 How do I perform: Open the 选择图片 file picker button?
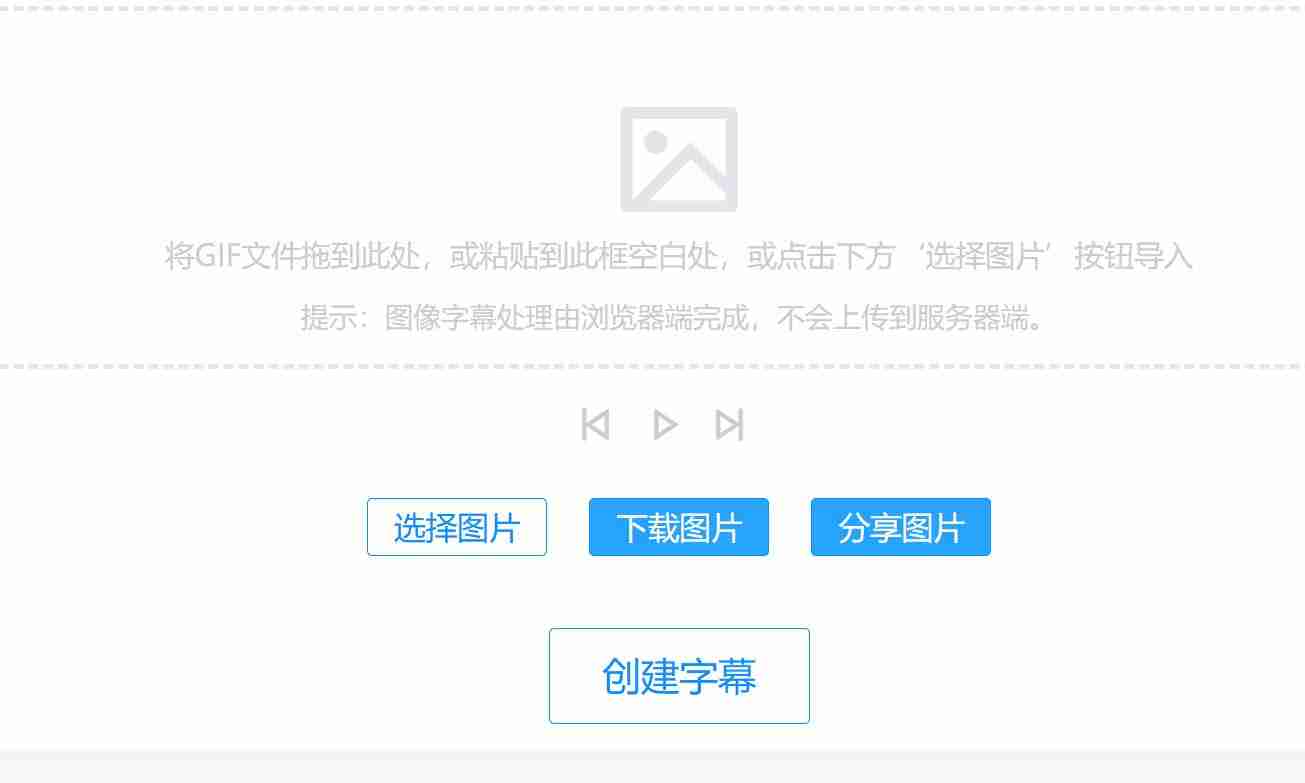[x=457, y=527]
